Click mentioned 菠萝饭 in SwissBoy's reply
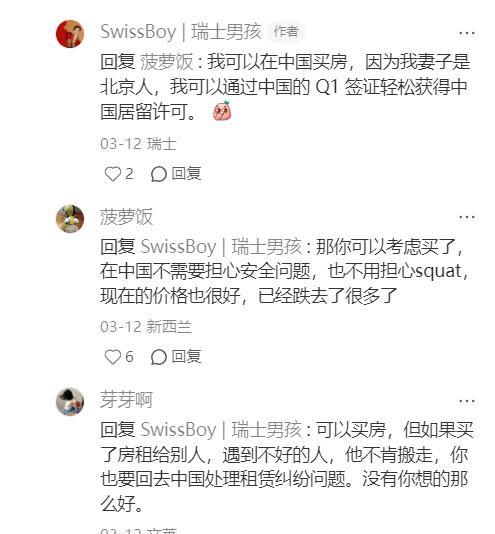This screenshot has width=495, height=534. pos(167,62)
